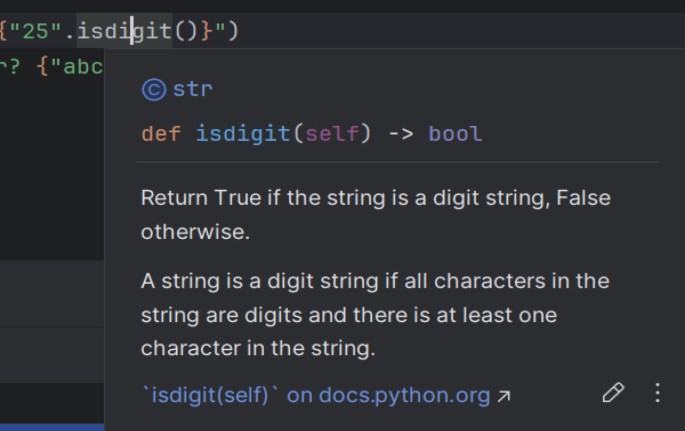Place cursor in isdigit call in editor

(x=125, y=31)
